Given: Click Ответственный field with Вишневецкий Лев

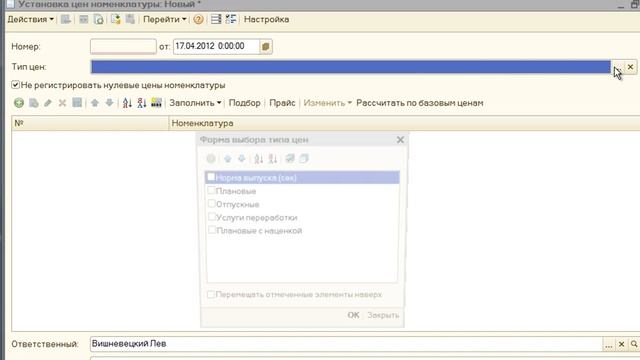Looking at the screenshot, I should pyautogui.click(x=346, y=344).
